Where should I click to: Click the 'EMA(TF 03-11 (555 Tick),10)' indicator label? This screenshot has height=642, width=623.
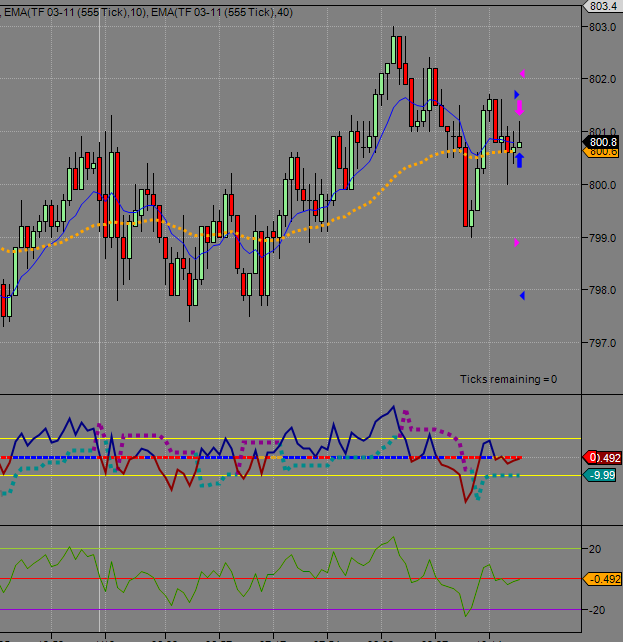[x=75, y=12]
